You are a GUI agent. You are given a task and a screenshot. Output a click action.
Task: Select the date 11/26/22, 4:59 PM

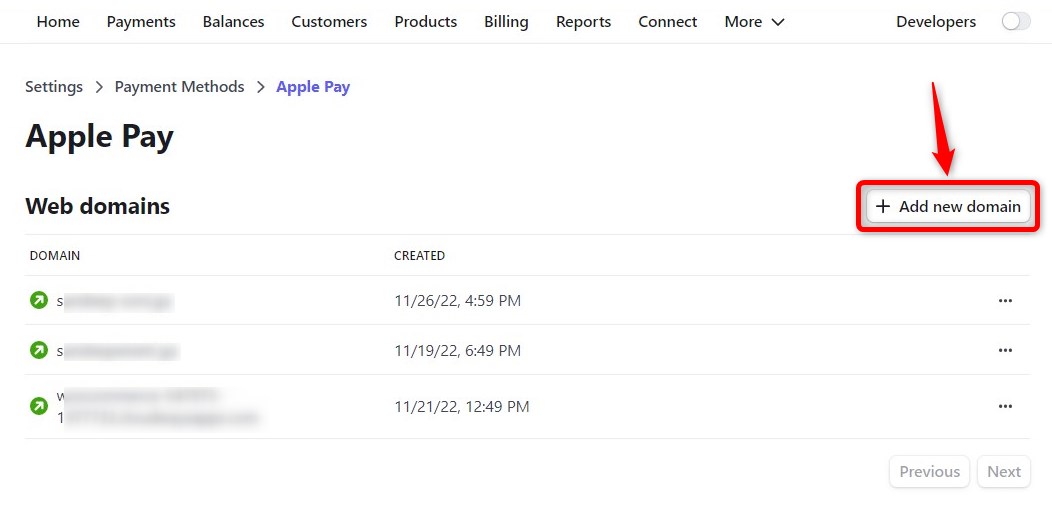[x=458, y=301]
